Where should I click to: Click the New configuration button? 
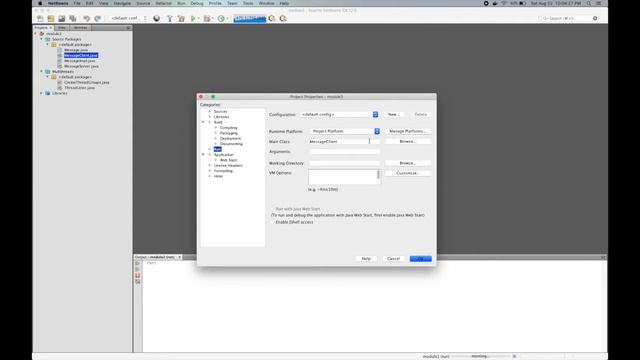[394, 115]
